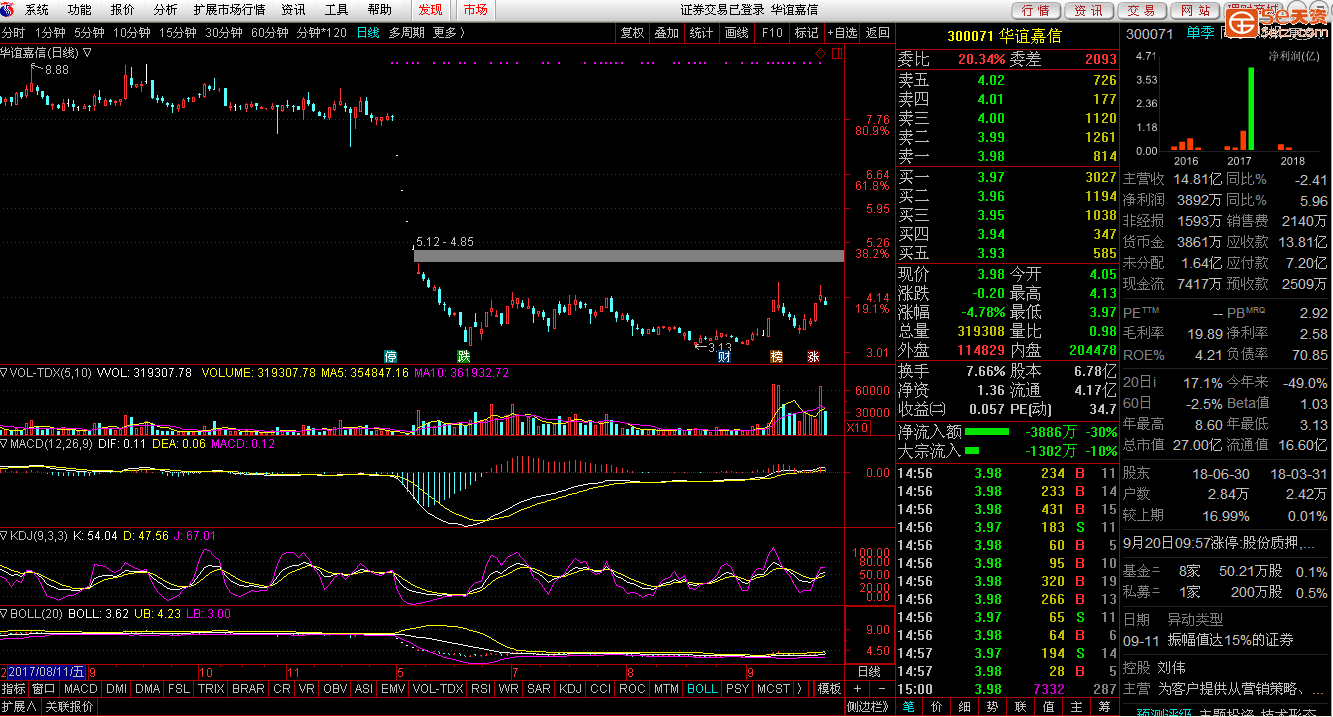Screen dimensions: 1333x717
Task: Click the red rectangle icon atop chart
Action: pyautogui.click(x=835, y=52)
